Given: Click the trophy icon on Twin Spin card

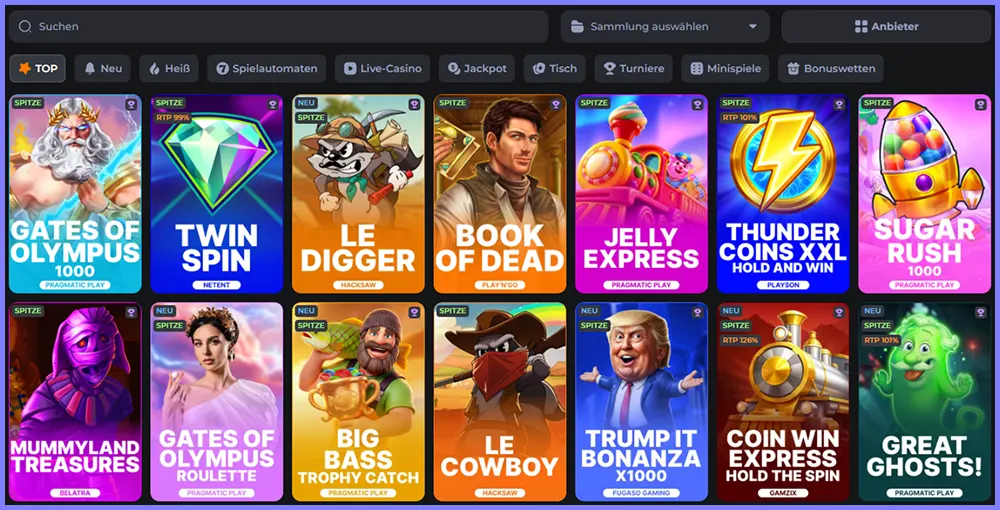Looking at the screenshot, I should pyautogui.click(x=273, y=104).
